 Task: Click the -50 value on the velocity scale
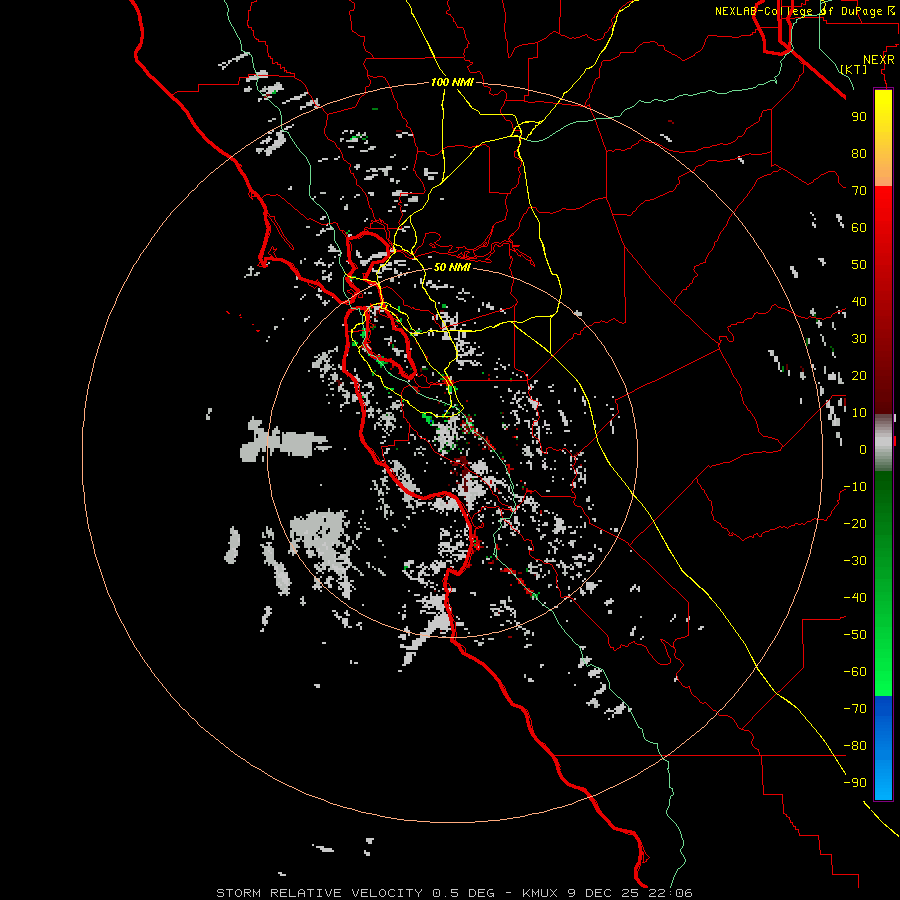tap(855, 635)
